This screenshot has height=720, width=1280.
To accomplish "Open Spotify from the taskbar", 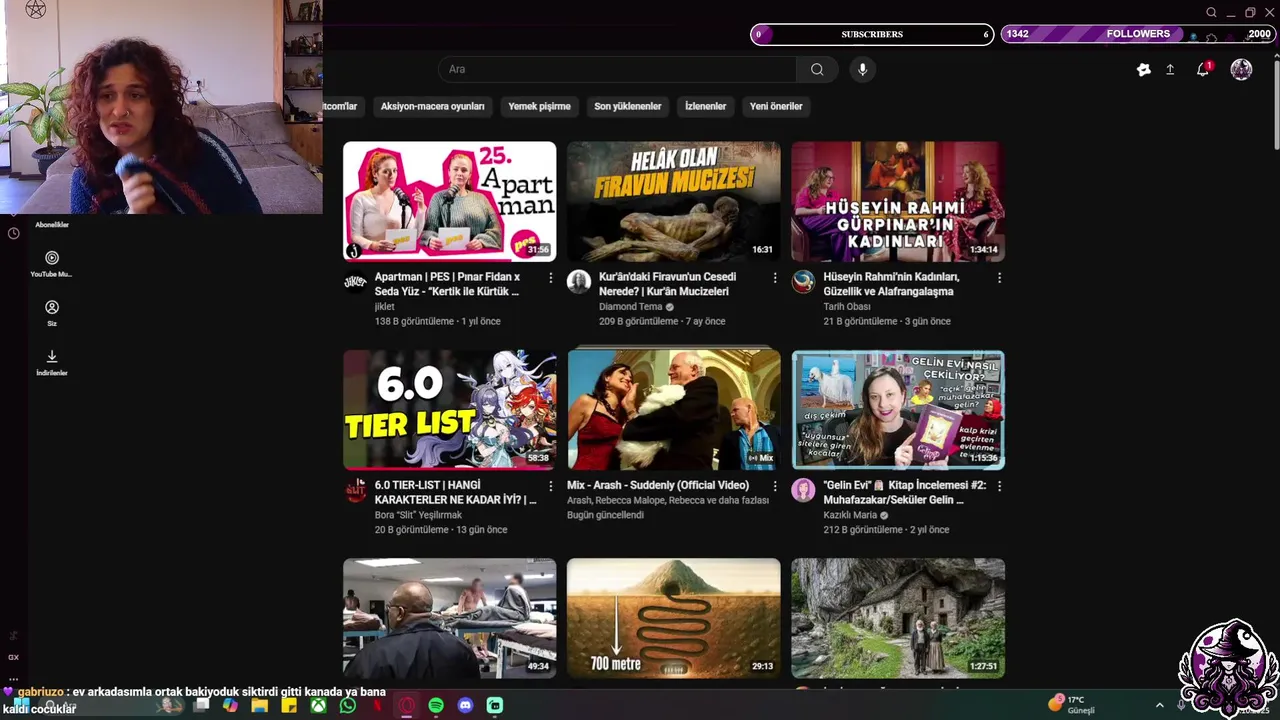I will click(436, 705).
